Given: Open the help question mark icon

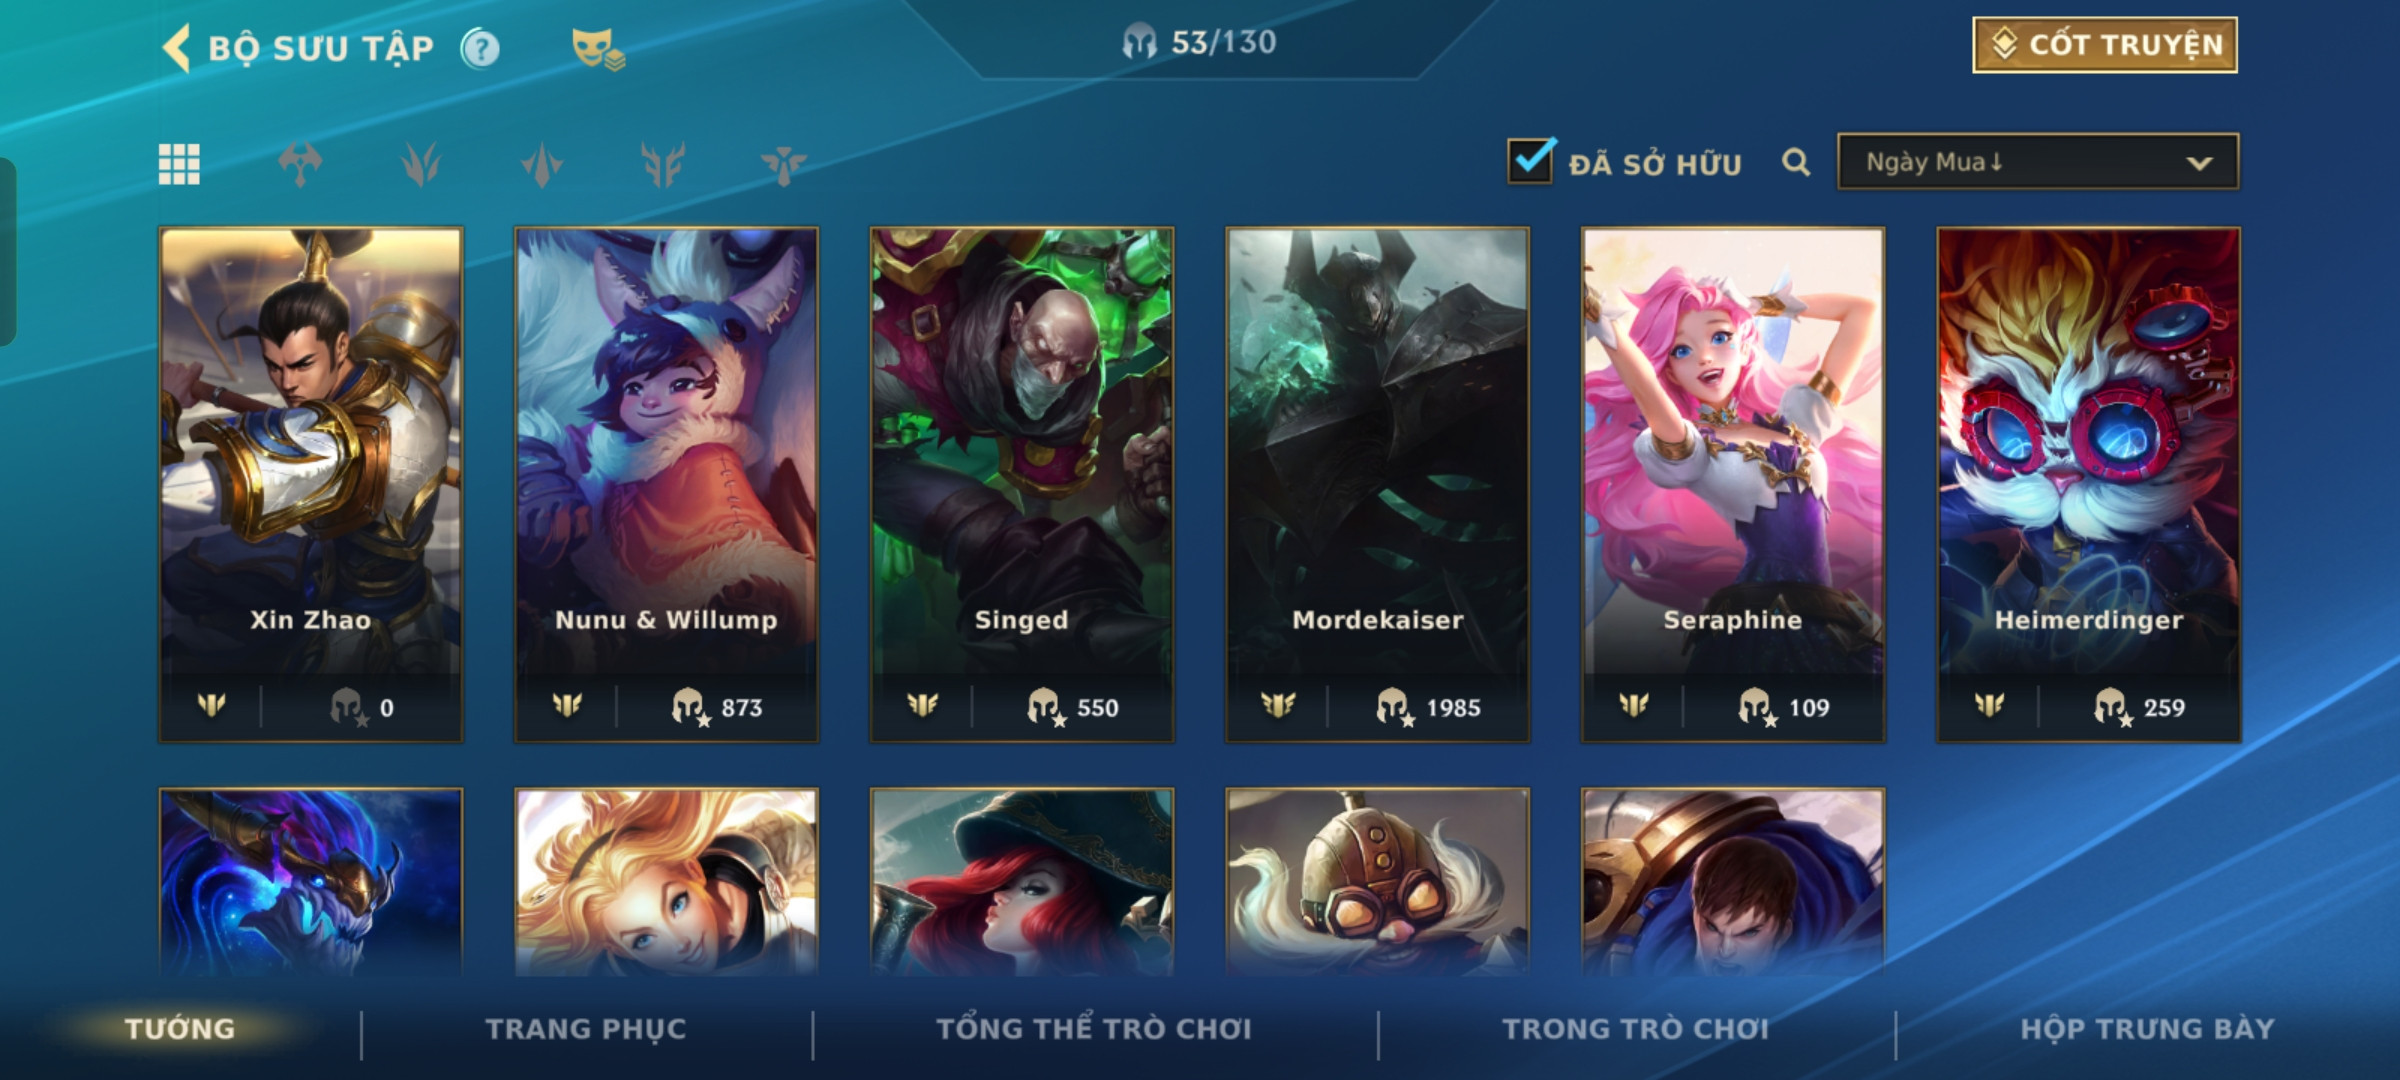Looking at the screenshot, I should coord(480,48).
